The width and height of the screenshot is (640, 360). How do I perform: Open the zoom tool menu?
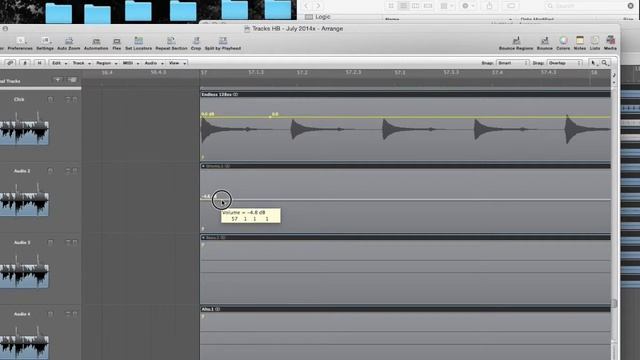pyautogui.click(x=605, y=63)
